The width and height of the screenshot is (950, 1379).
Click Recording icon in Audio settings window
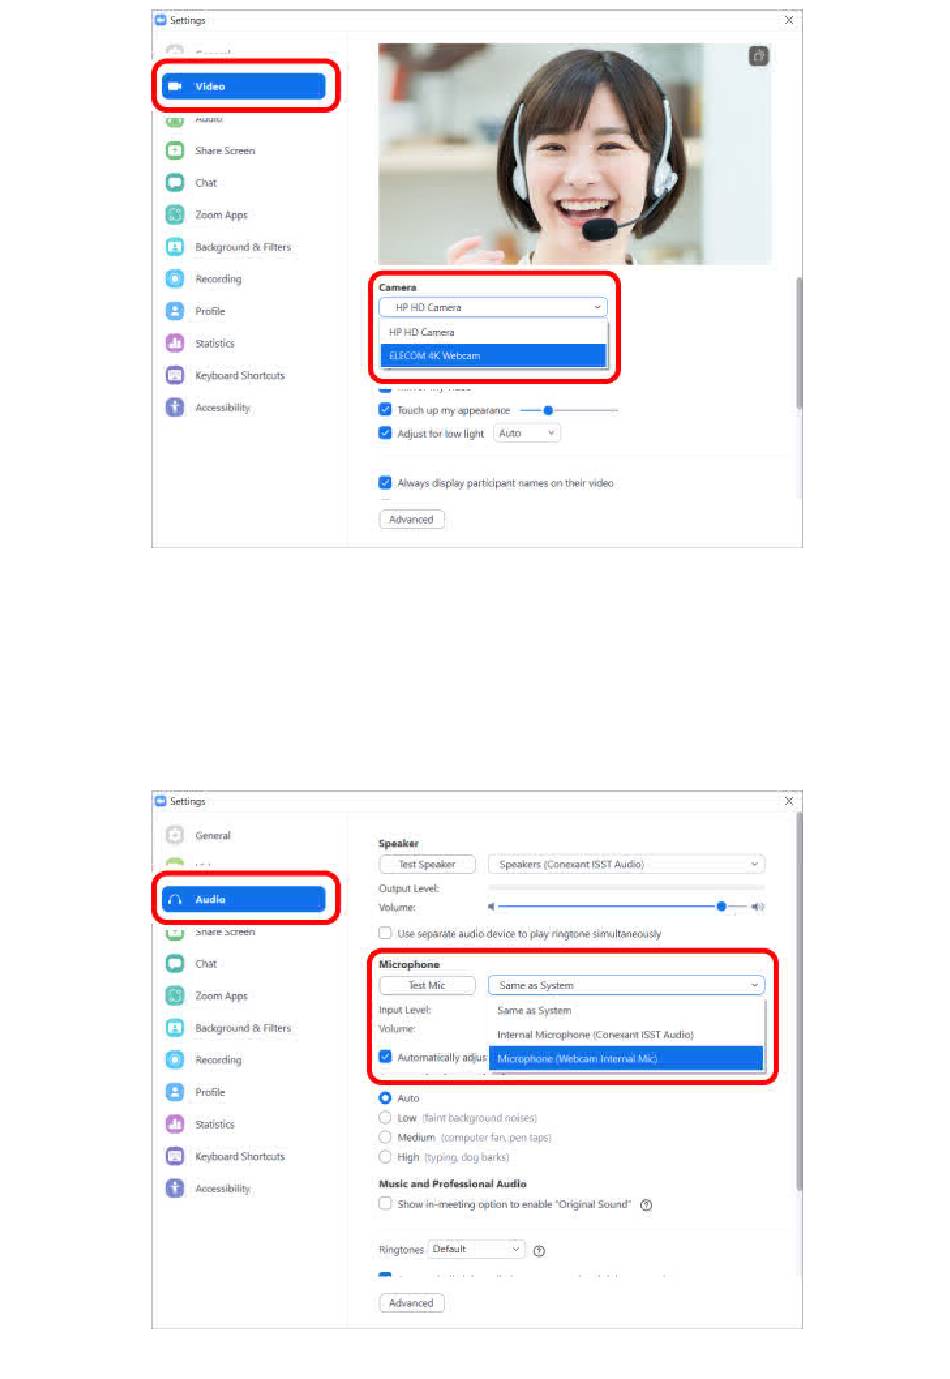pos(175,1060)
